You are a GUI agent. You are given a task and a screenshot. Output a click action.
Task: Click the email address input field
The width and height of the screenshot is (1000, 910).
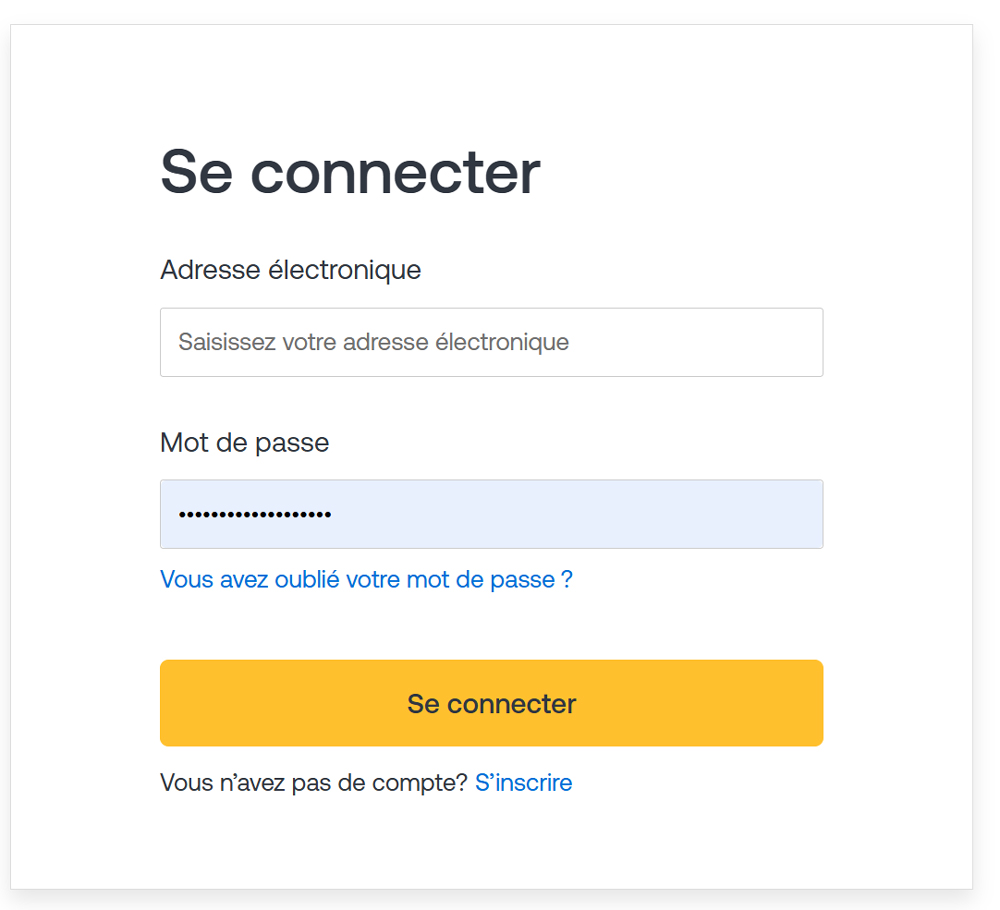[491, 342]
